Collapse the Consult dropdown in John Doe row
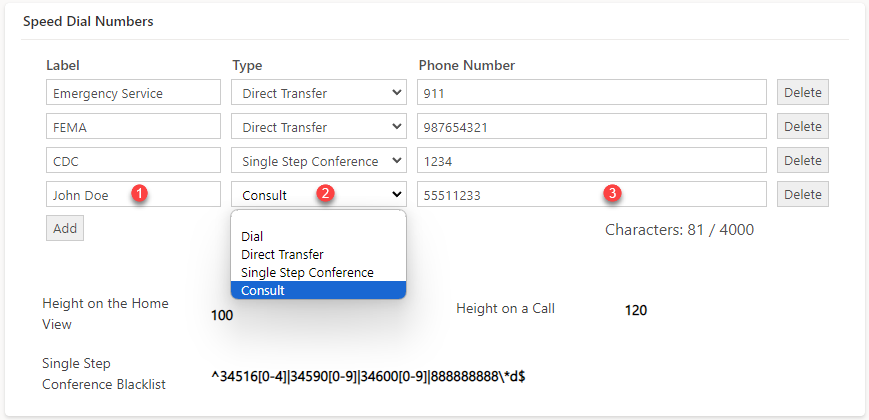 pos(319,194)
